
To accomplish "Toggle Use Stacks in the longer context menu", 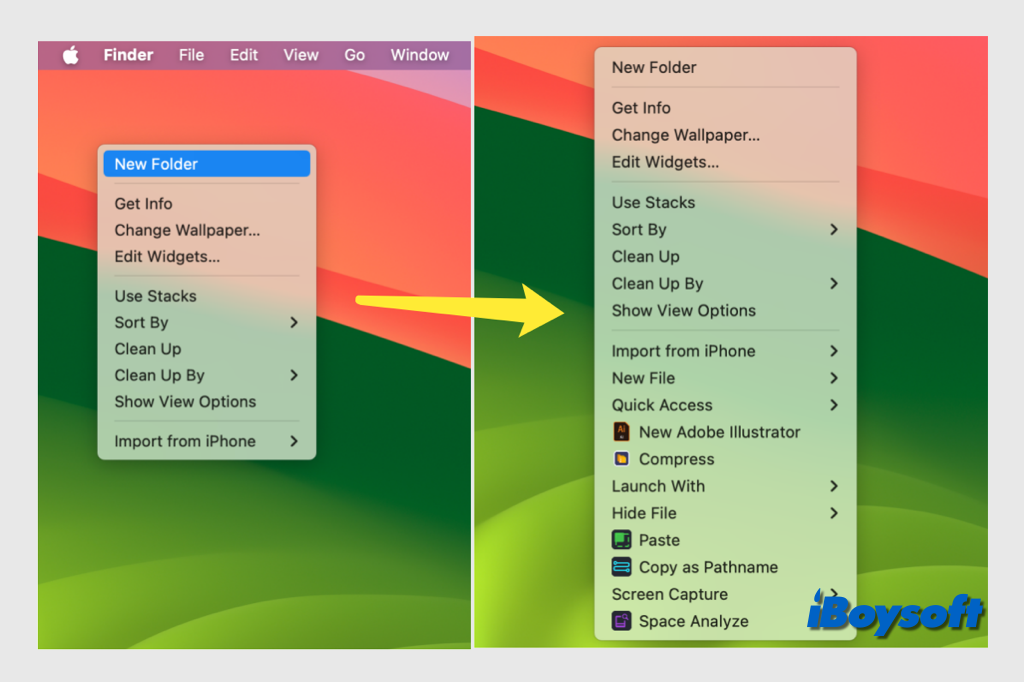I will pos(653,202).
